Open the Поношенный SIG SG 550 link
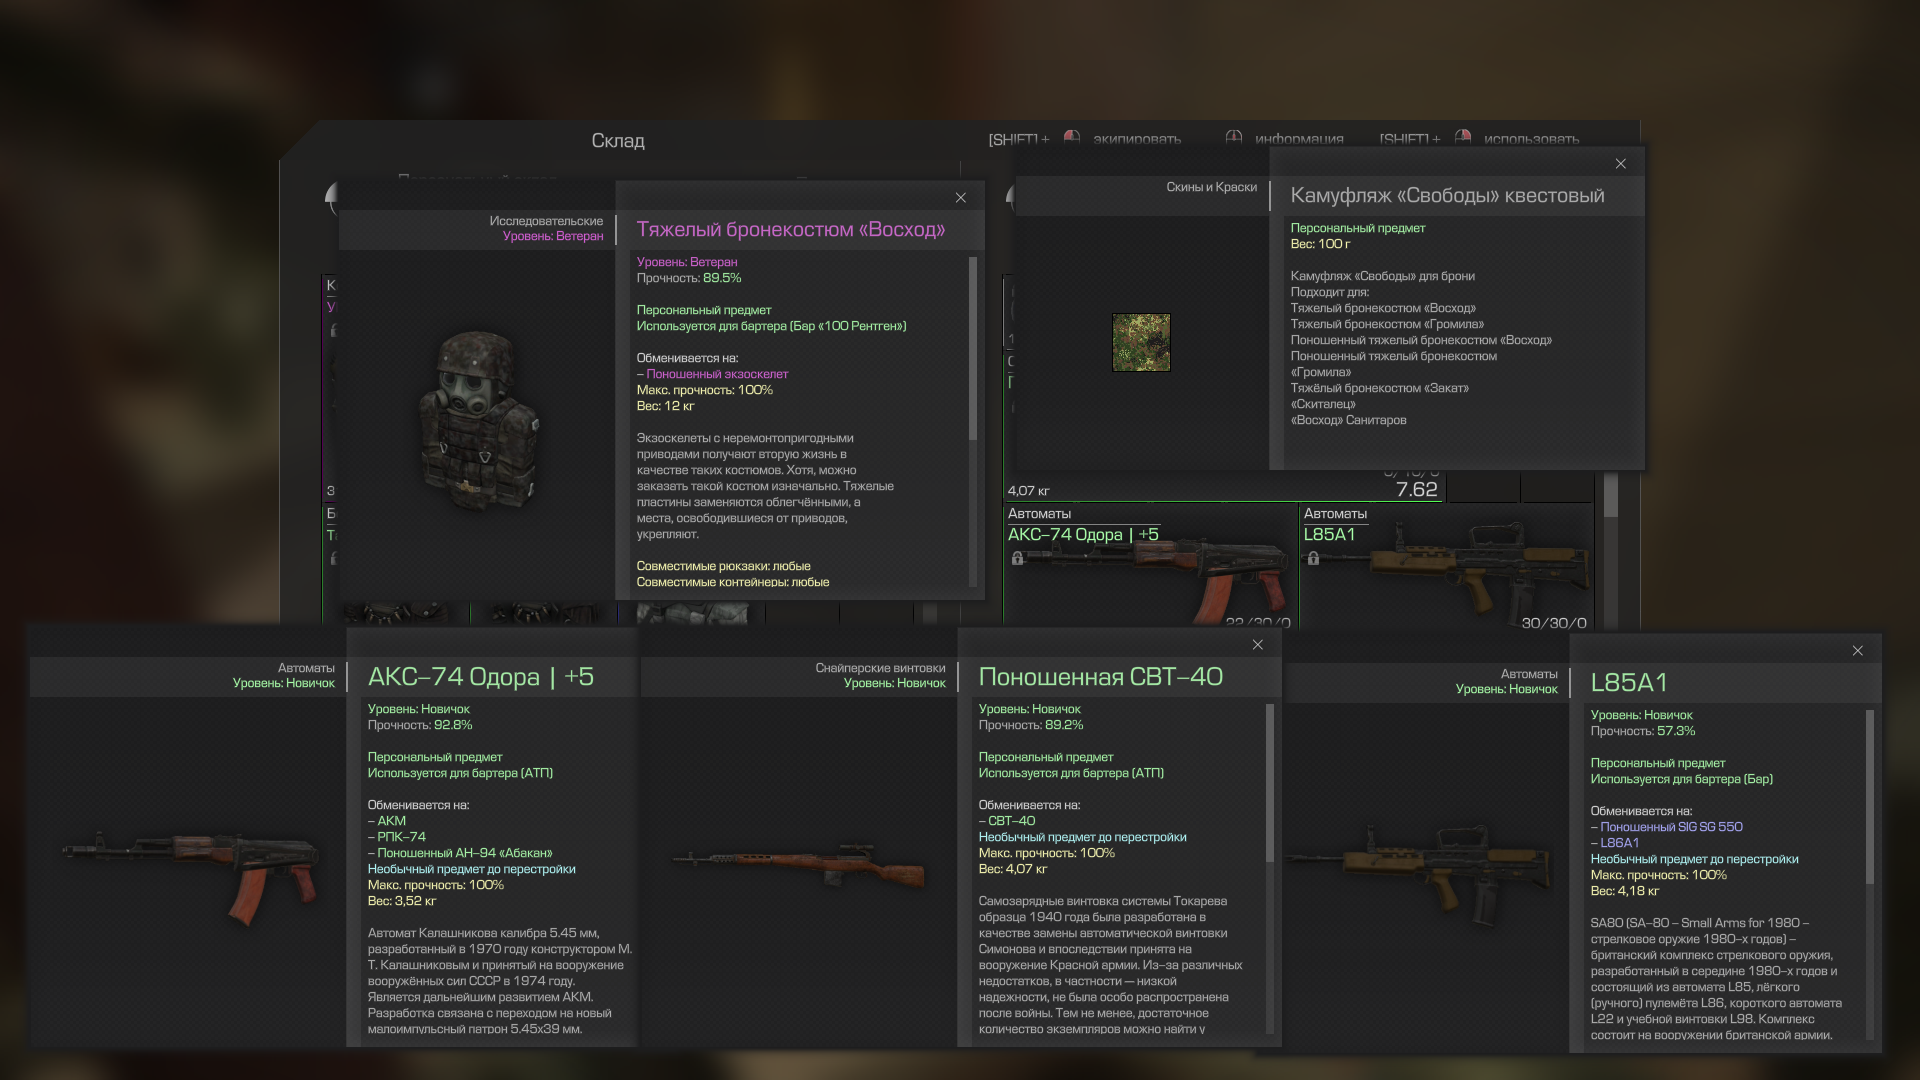 (x=1671, y=827)
